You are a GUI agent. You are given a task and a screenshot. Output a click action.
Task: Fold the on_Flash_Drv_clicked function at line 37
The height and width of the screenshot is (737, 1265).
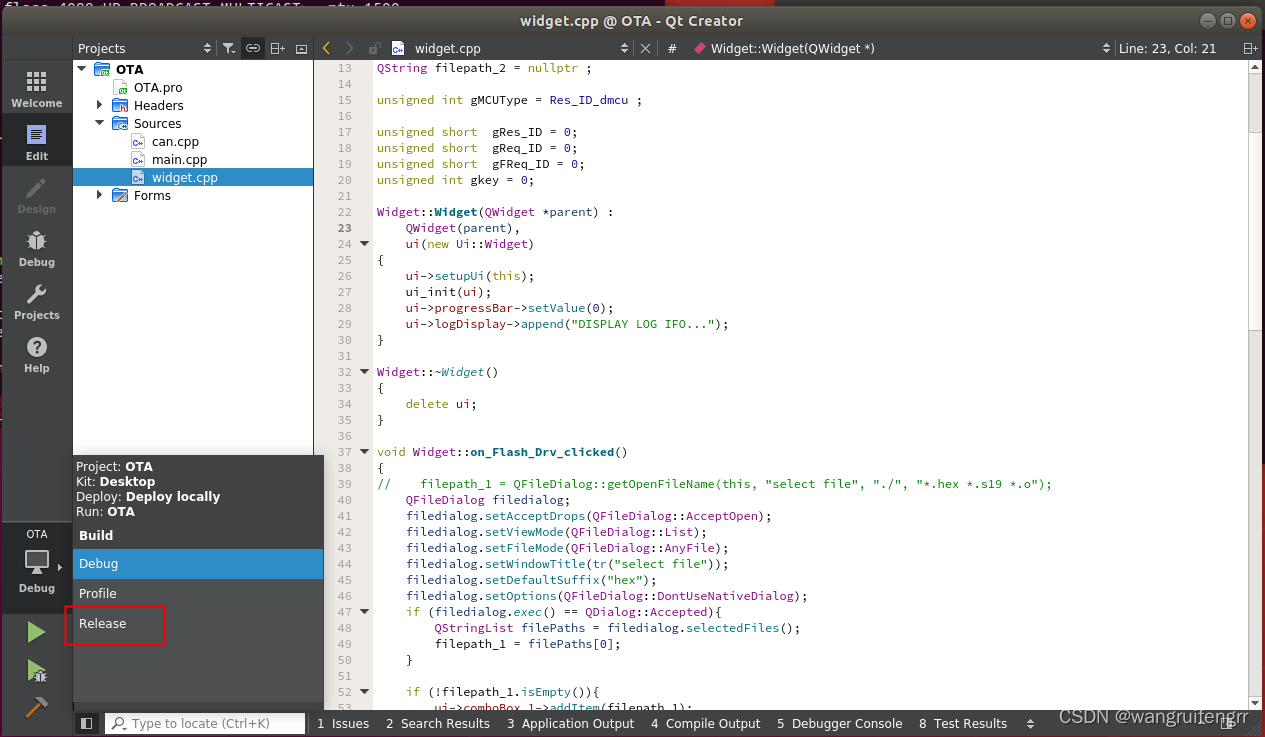pyautogui.click(x=365, y=451)
